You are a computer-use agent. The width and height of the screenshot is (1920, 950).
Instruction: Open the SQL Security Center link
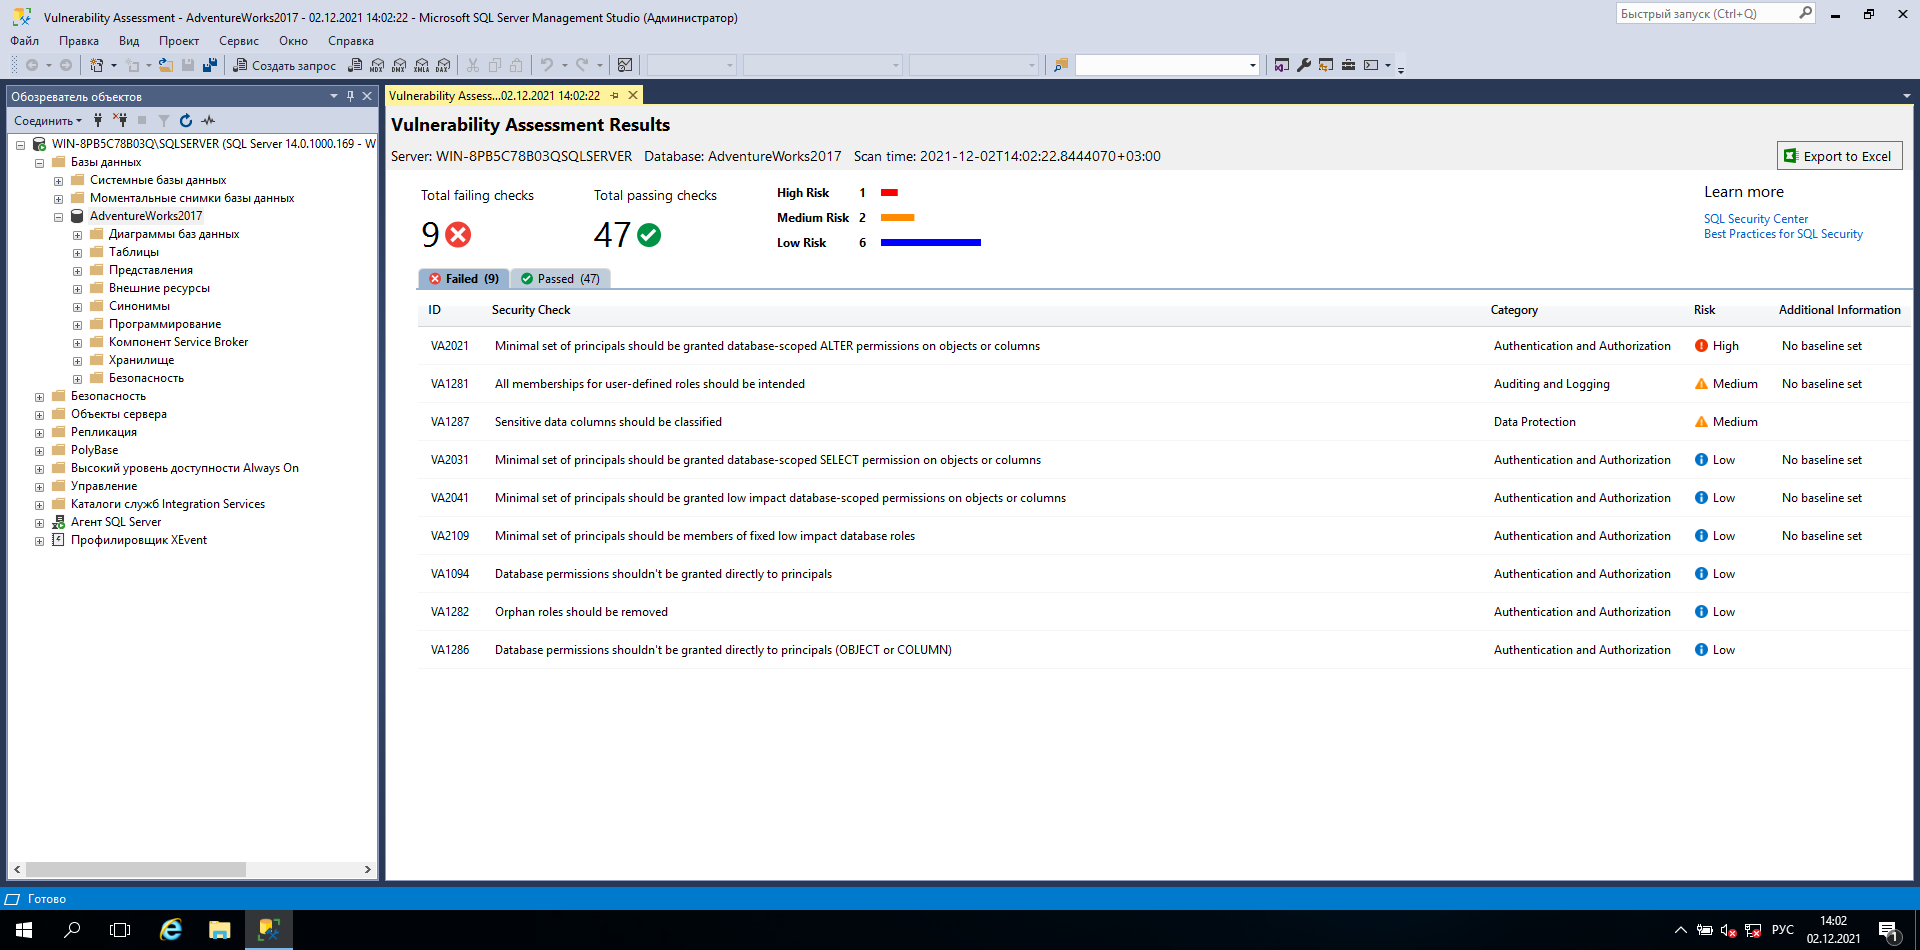1756,219
